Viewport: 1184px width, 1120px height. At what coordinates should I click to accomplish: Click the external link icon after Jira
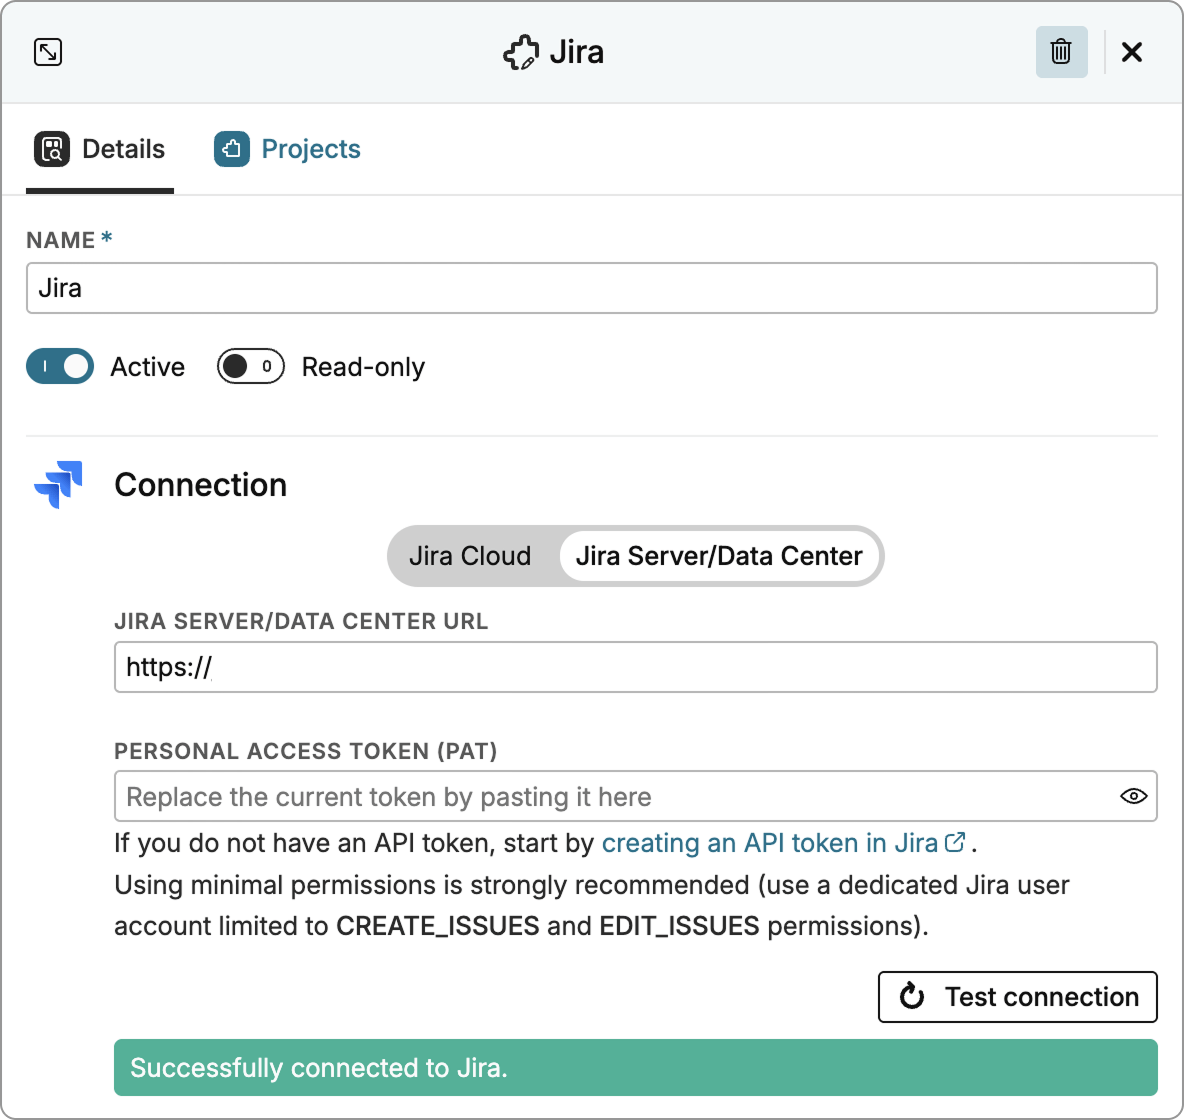pyautogui.click(x=955, y=842)
